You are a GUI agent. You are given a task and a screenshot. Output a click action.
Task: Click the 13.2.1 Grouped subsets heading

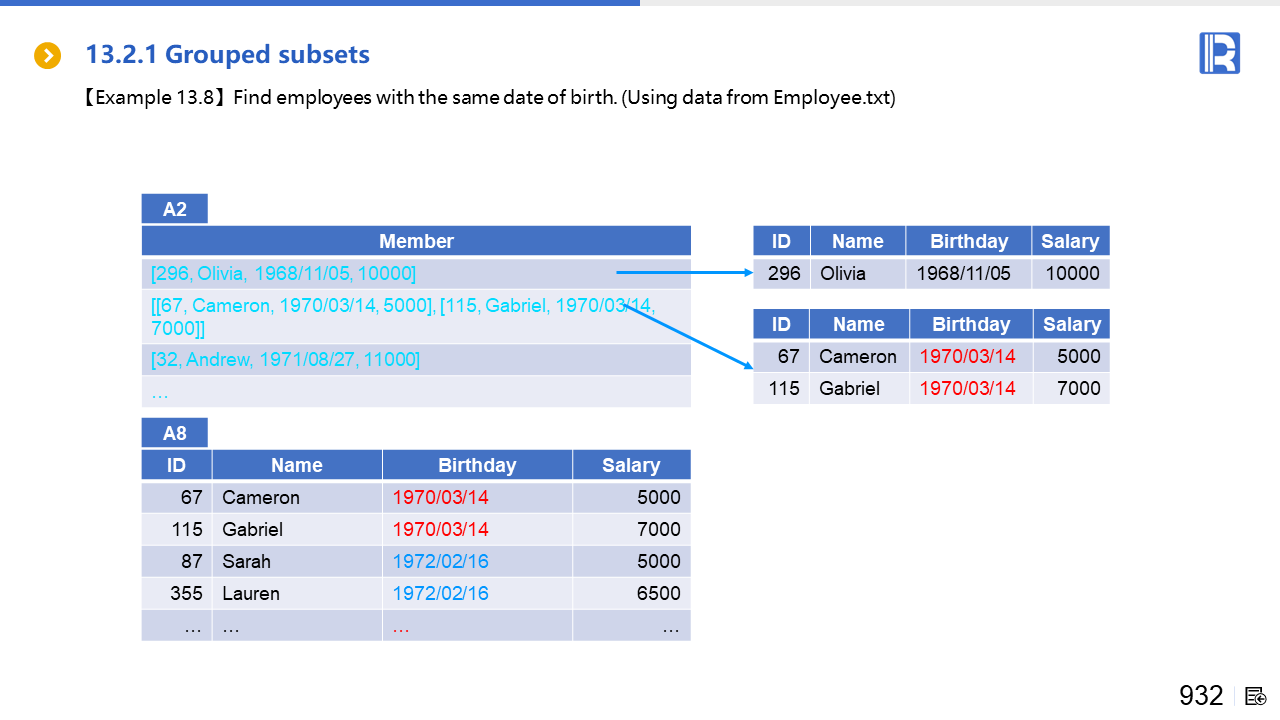click(x=228, y=55)
